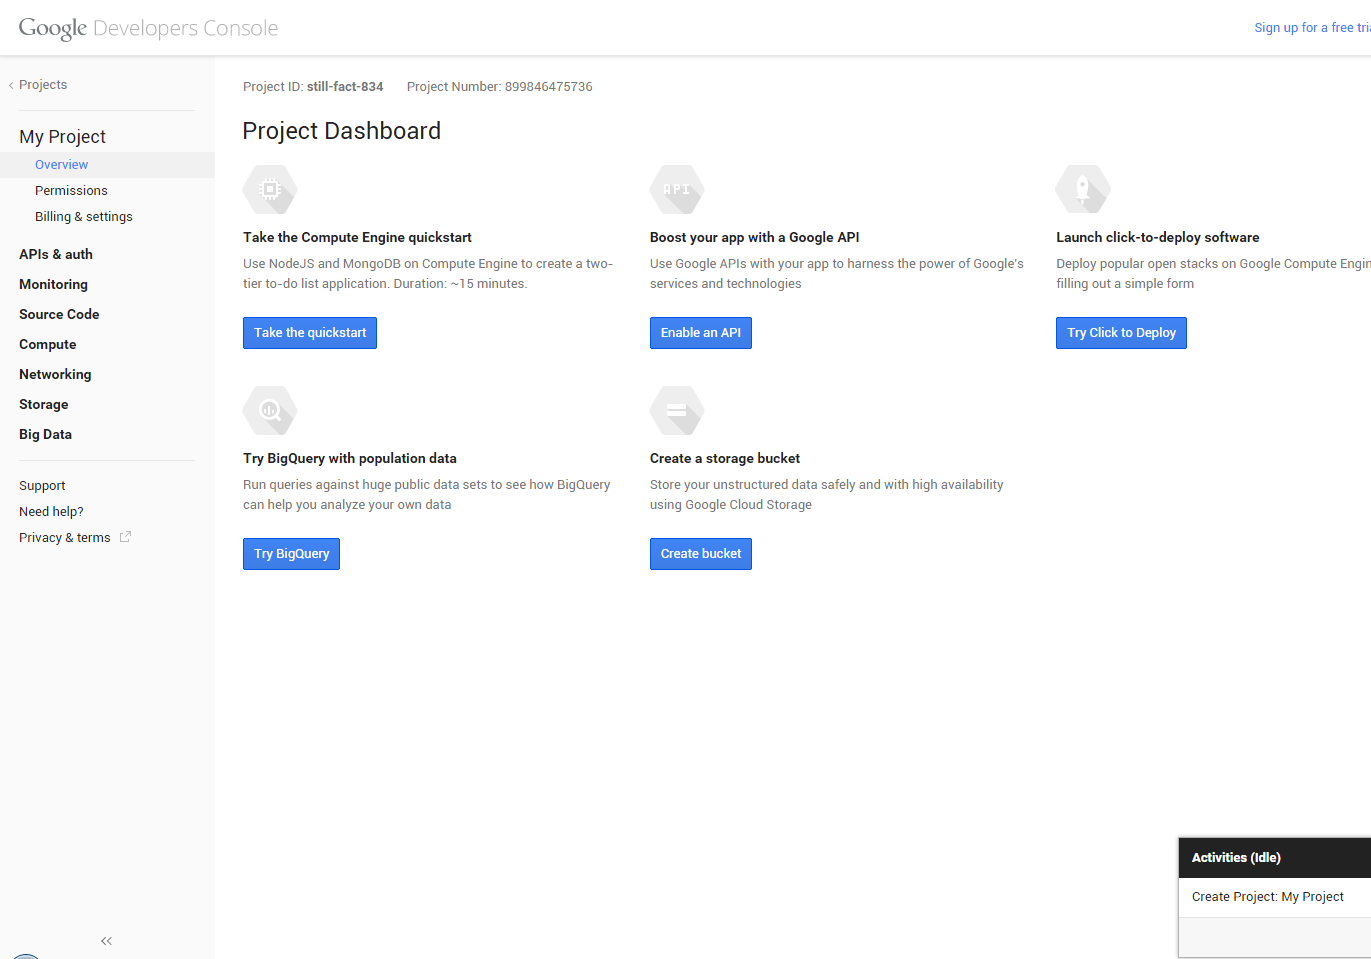This screenshot has width=1371, height=959.
Task: Click the rocket click-to-deploy hexagon icon
Action: pyautogui.click(x=1083, y=189)
